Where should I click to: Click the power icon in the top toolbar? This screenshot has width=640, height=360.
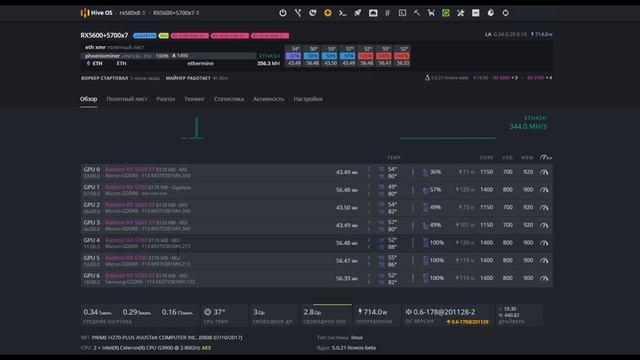[x=282, y=13]
